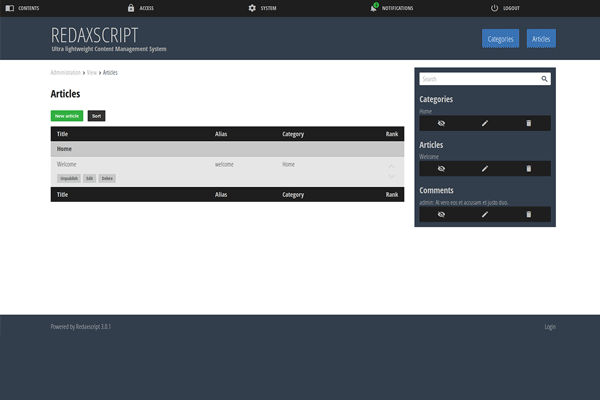The image size is (600, 400).
Task: Click the Welcome title in table
Action: pos(67,164)
